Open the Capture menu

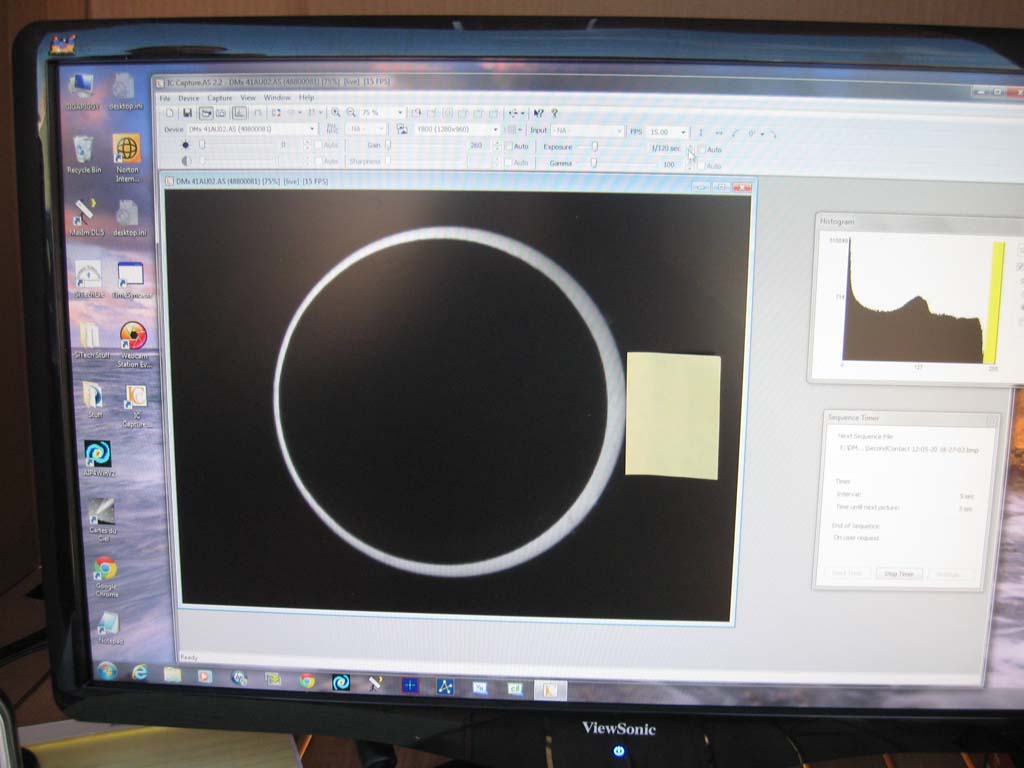(219, 98)
